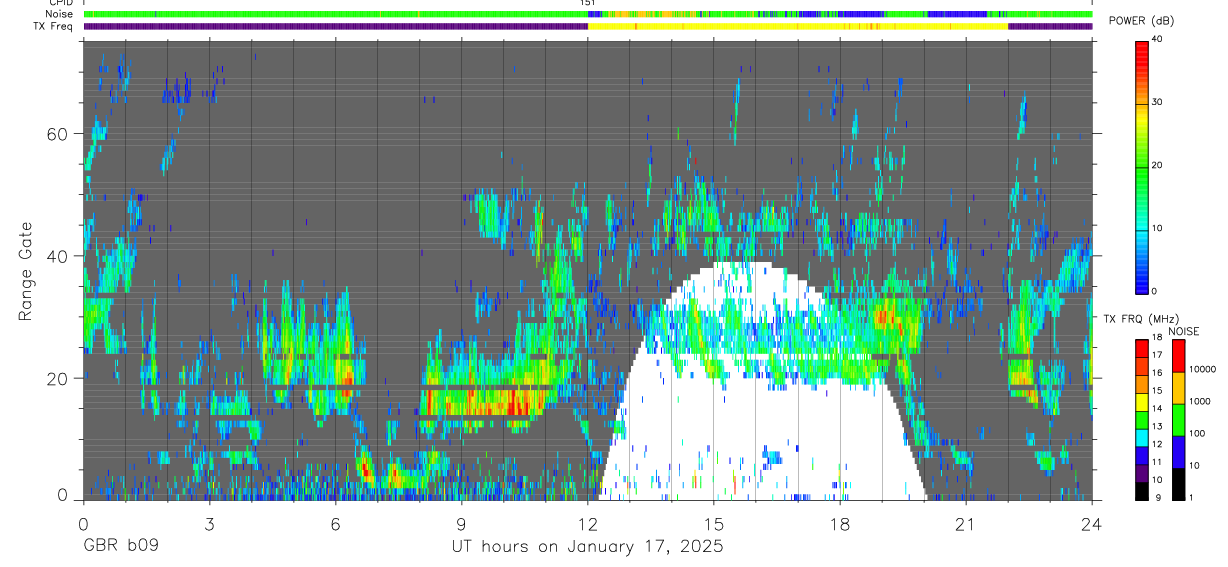
Task: Select the yellow segment of the TX FRQ legend
Action: coord(1142,402)
